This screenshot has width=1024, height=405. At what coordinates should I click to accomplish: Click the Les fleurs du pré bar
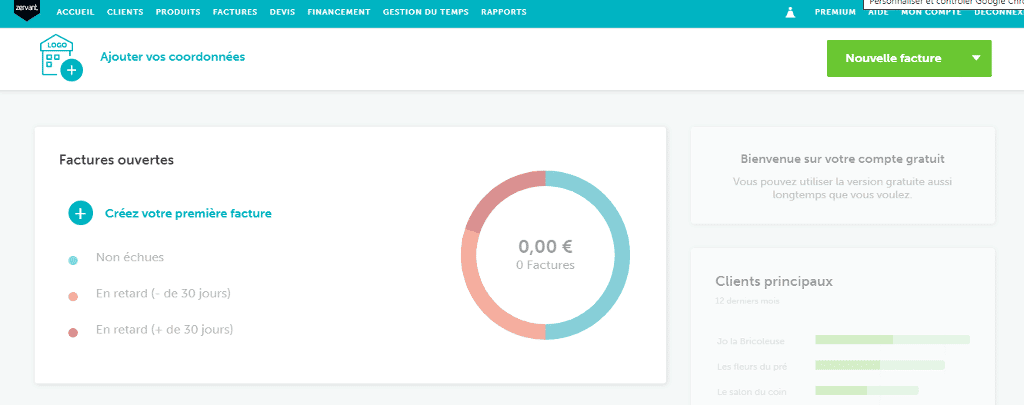[880, 365]
